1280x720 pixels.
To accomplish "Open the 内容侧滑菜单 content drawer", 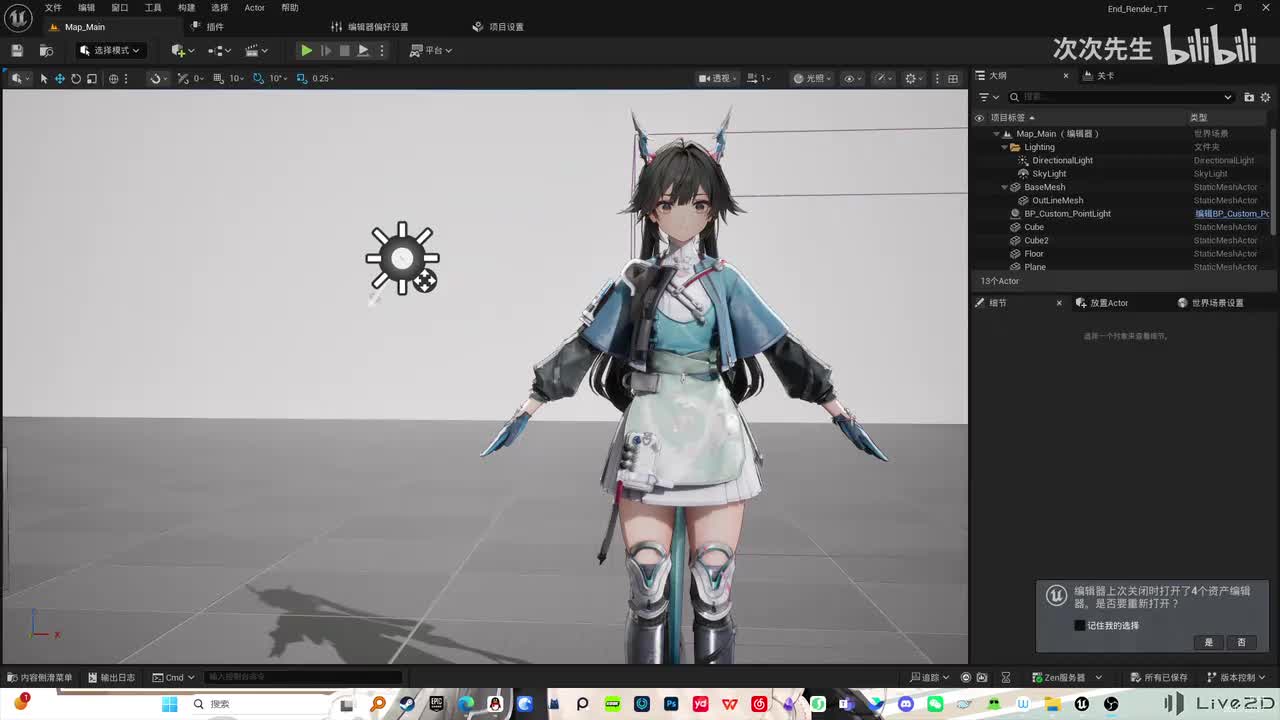I will pos(39,677).
